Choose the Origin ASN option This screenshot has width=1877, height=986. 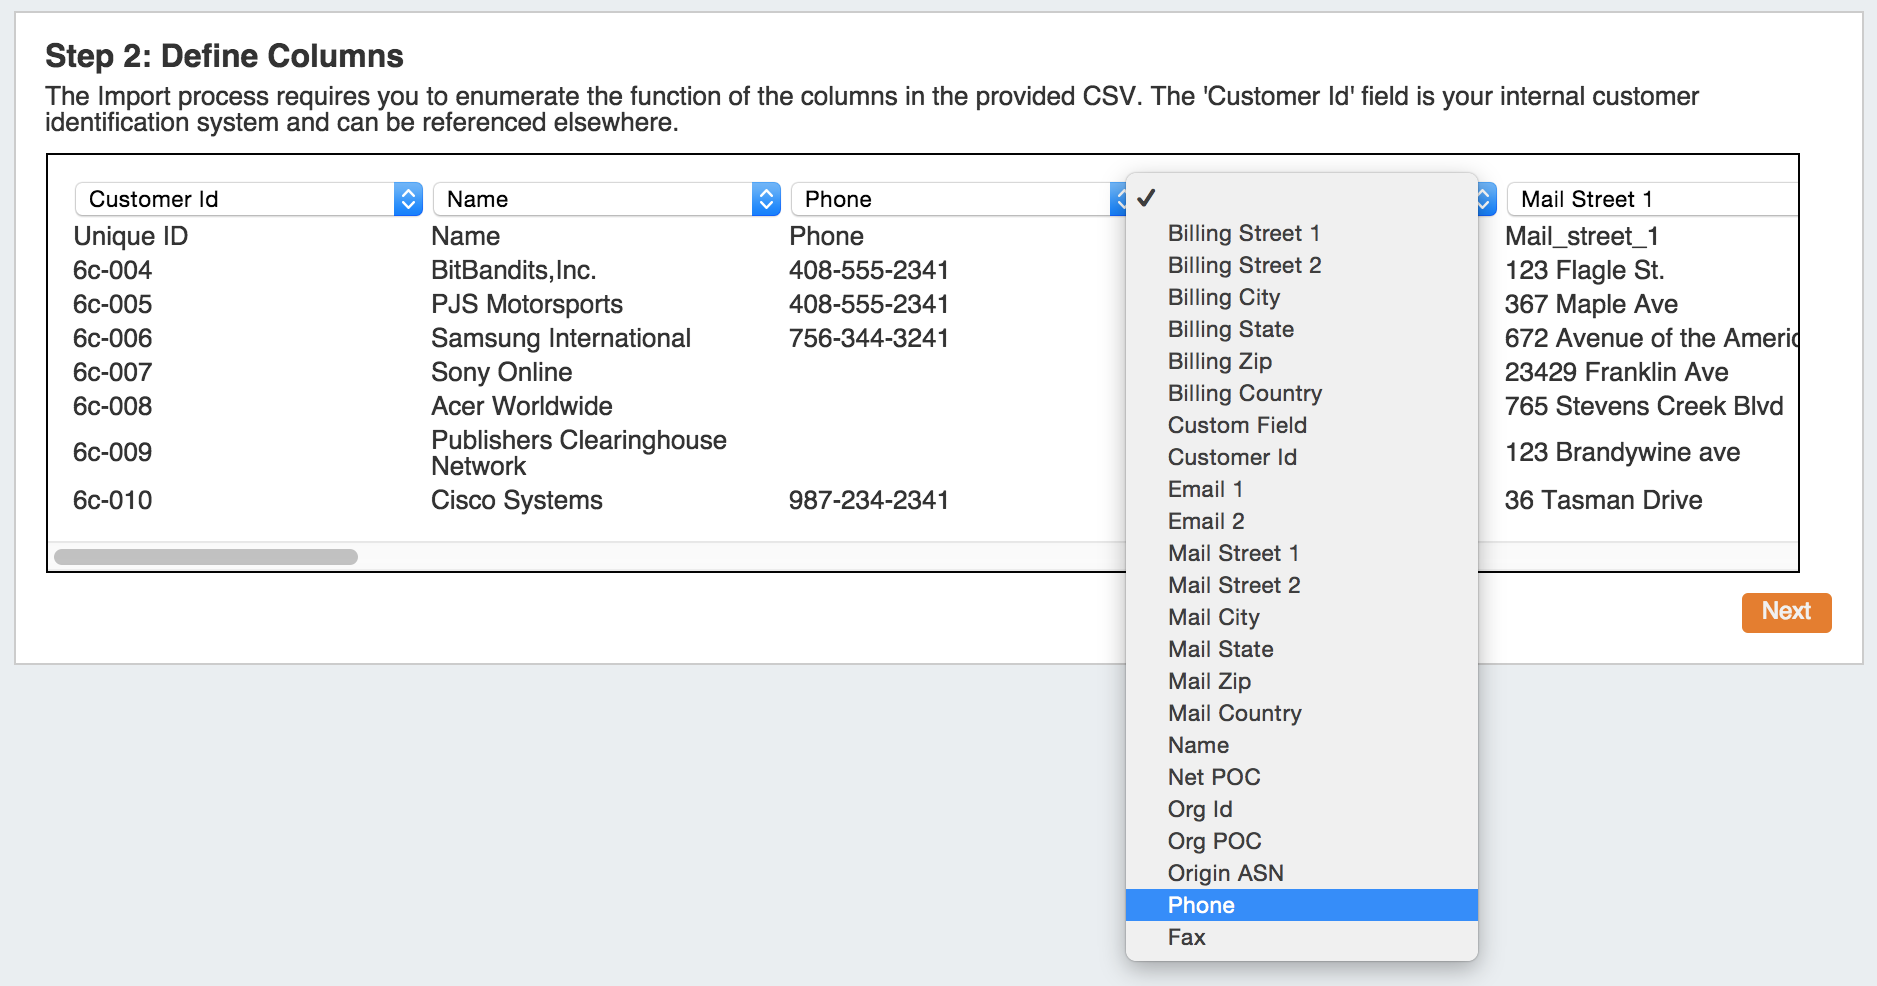(1225, 873)
